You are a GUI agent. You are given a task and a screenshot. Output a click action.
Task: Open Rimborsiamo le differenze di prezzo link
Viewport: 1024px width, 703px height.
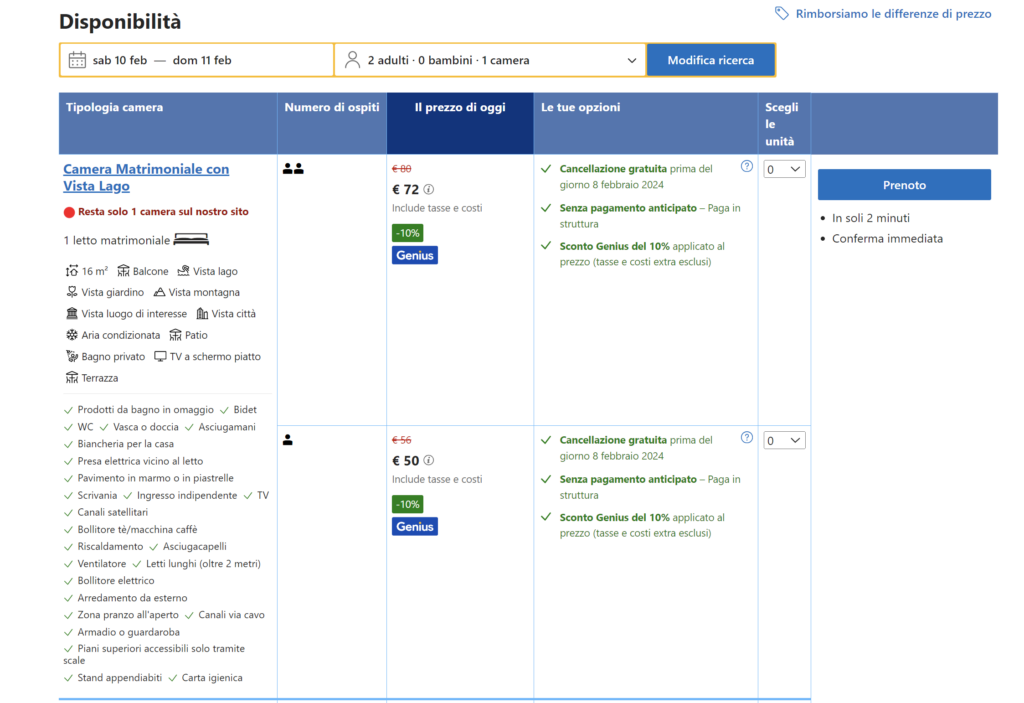click(x=893, y=14)
